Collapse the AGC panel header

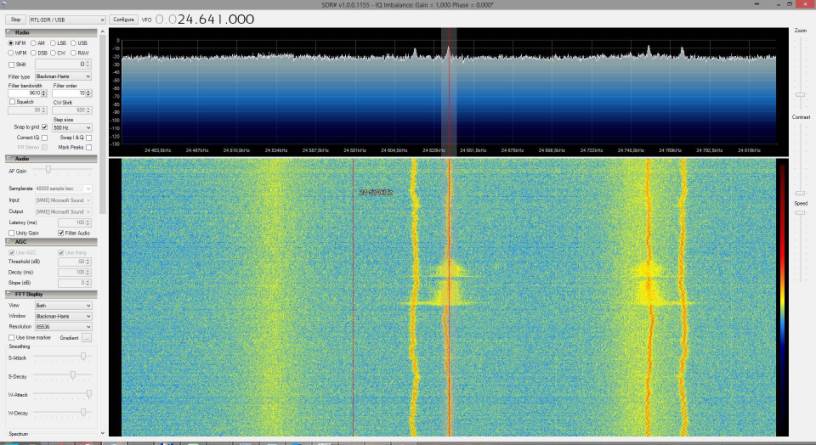51,242
